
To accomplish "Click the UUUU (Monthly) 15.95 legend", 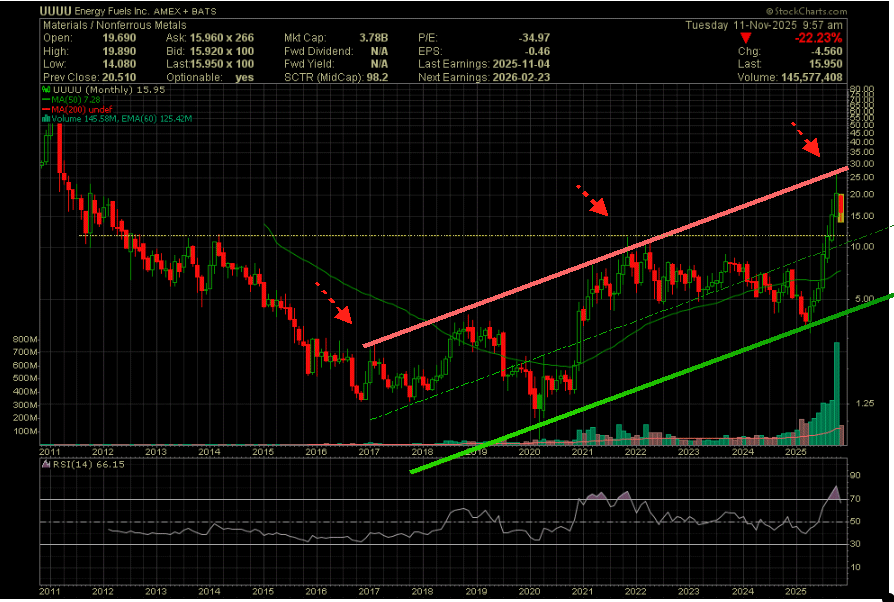I will [108, 90].
